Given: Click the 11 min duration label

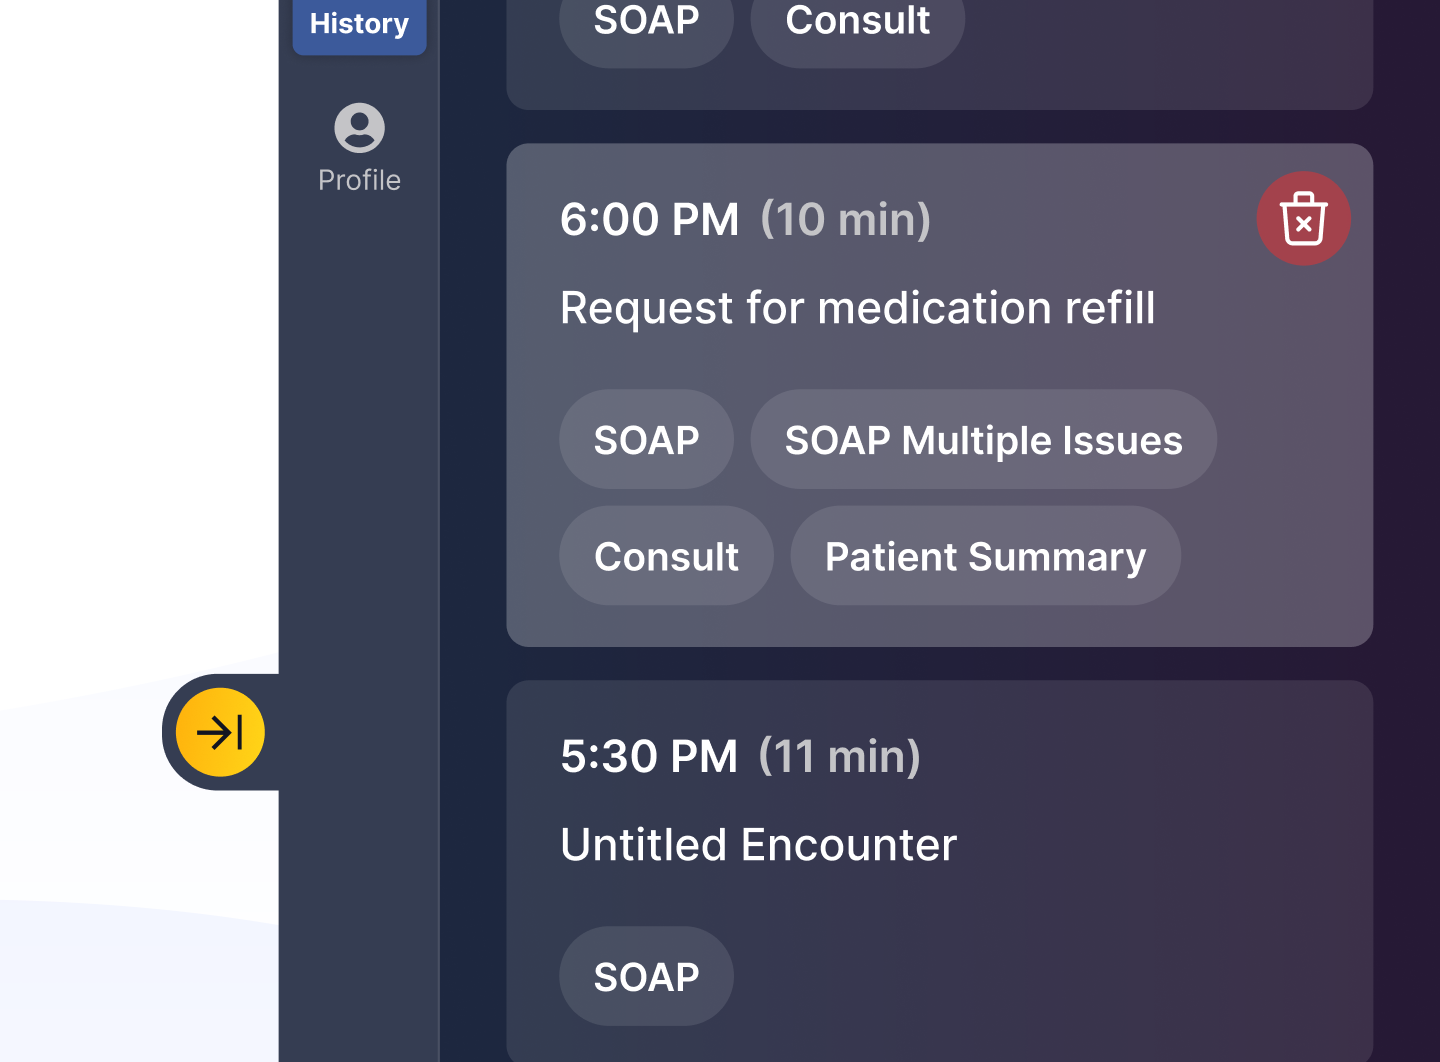Looking at the screenshot, I should point(839,757).
